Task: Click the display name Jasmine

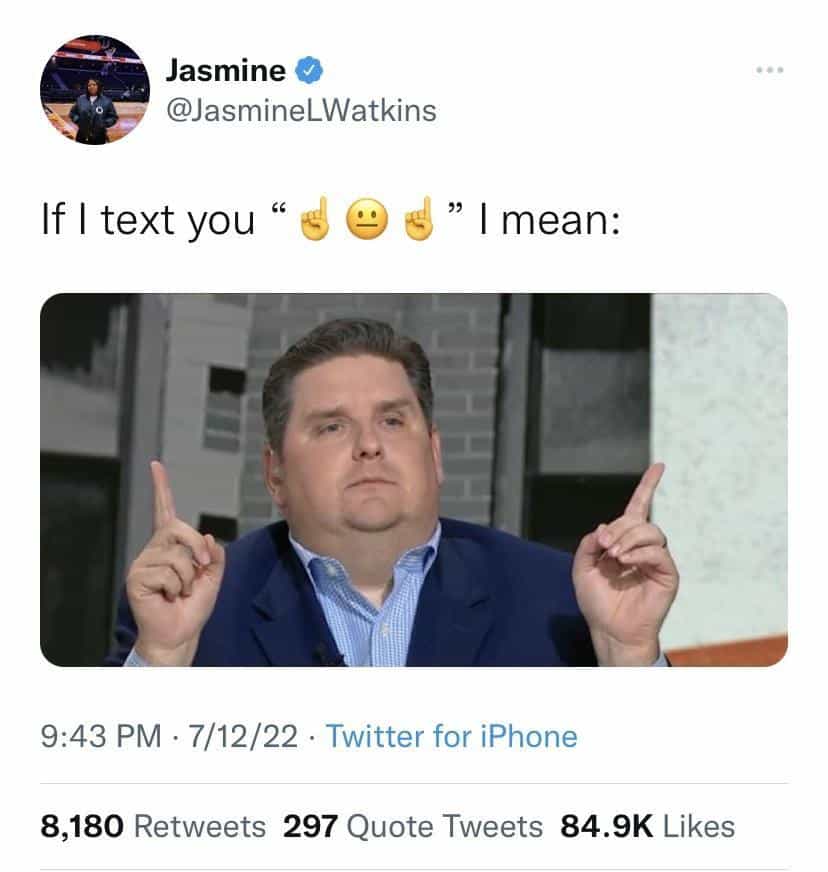Action: click(226, 71)
